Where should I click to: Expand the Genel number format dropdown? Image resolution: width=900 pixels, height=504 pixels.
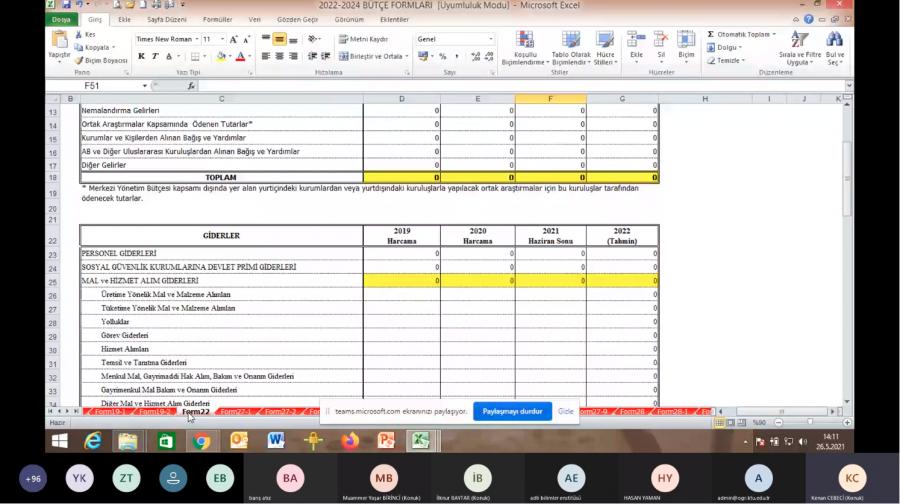pyautogui.click(x=490, y=39)
